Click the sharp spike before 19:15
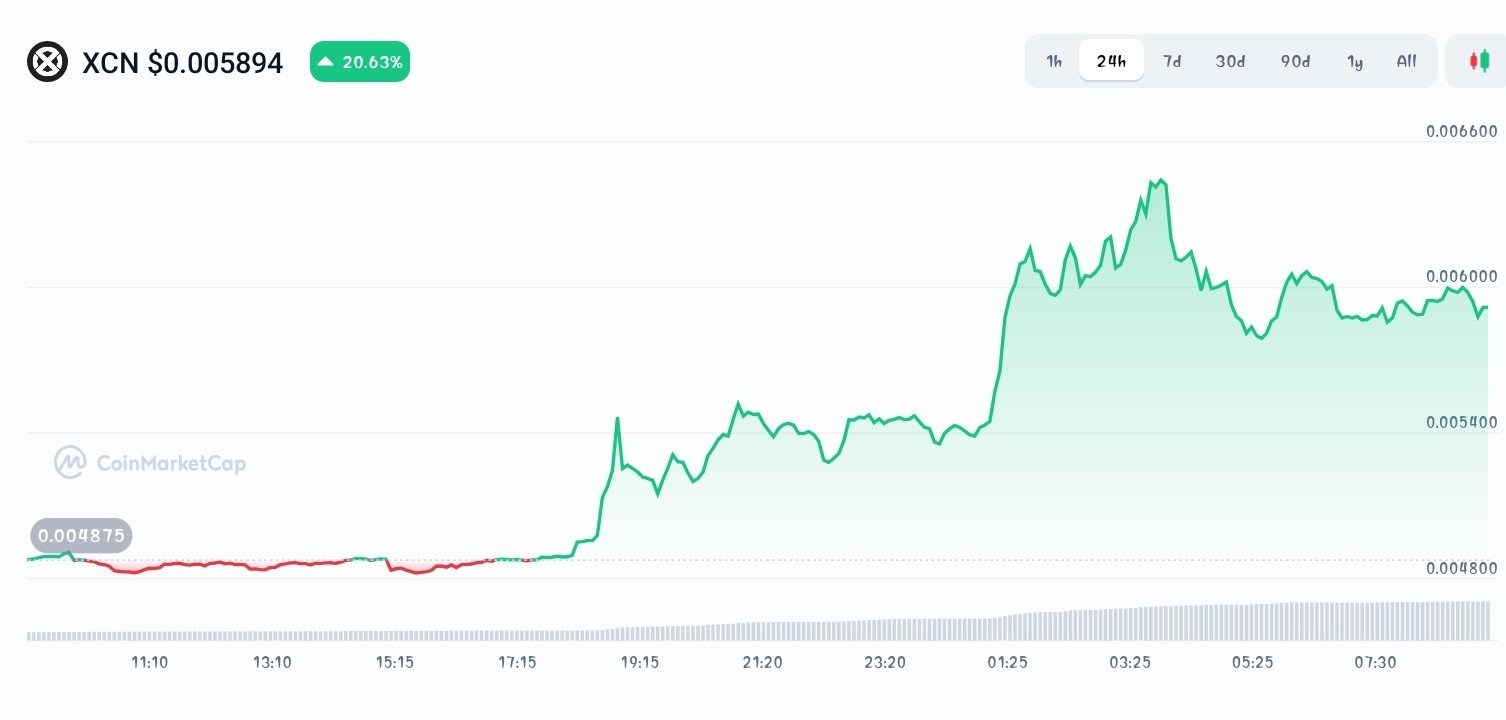 point(617,418)
